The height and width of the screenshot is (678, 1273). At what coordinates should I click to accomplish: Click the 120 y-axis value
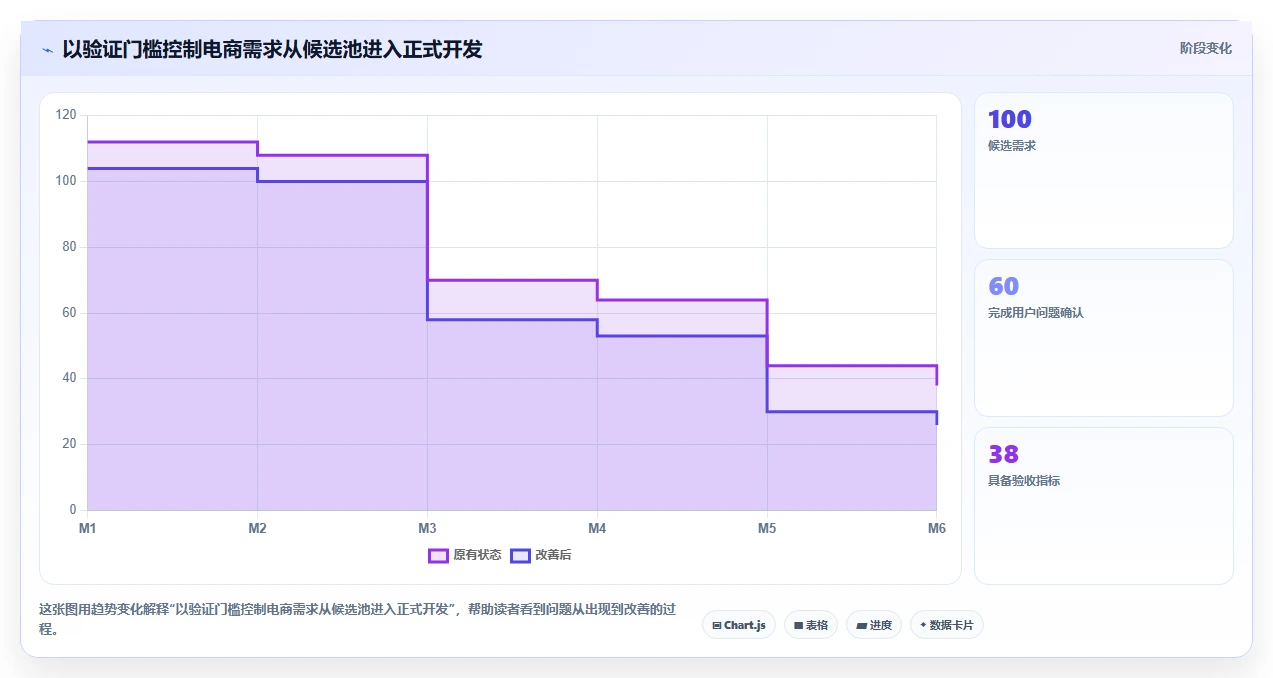pyautogui.click(x=66, y=115)
